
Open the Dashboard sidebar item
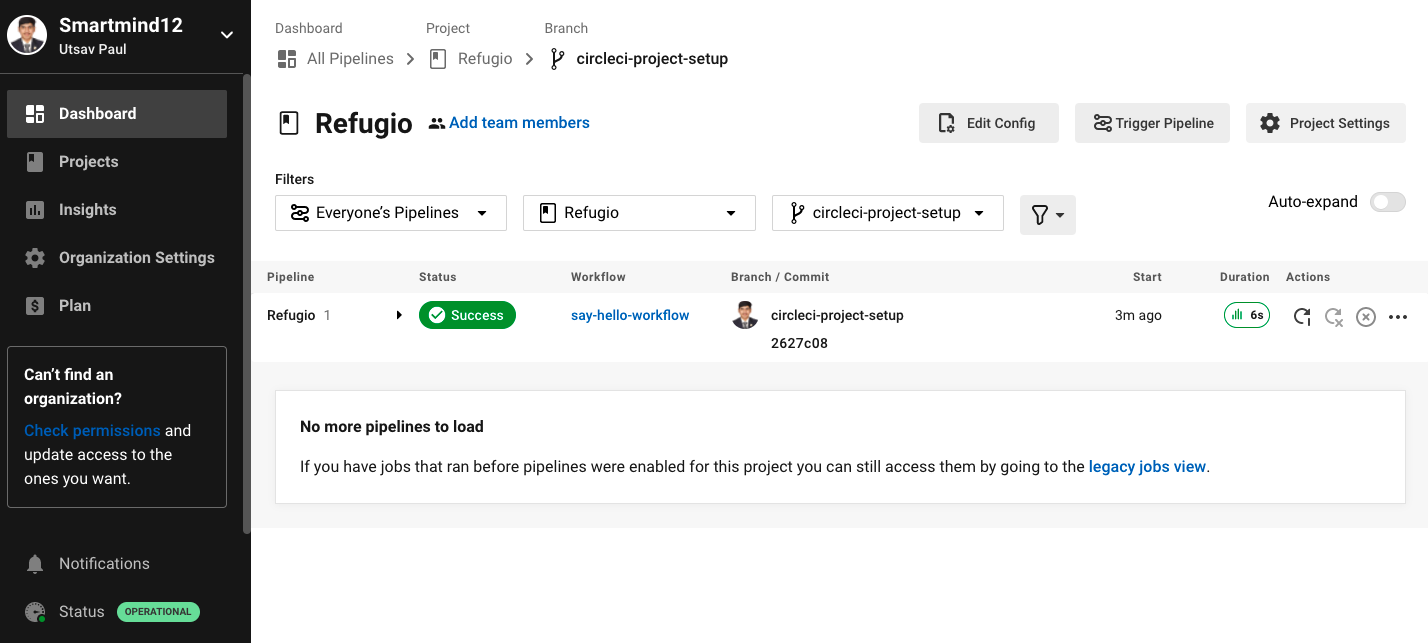[117, 114]
